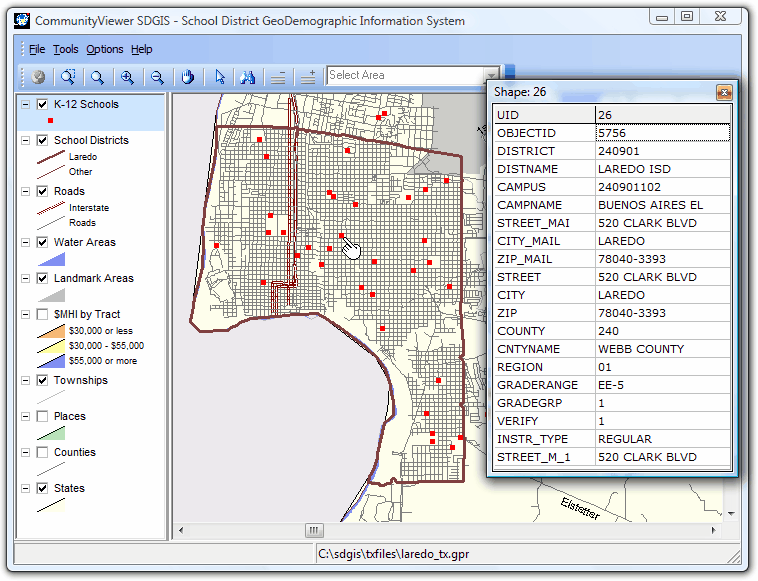The image size is (758, 581).
Task: Open the Select Area dropdown
Action: tap(491, 76)
